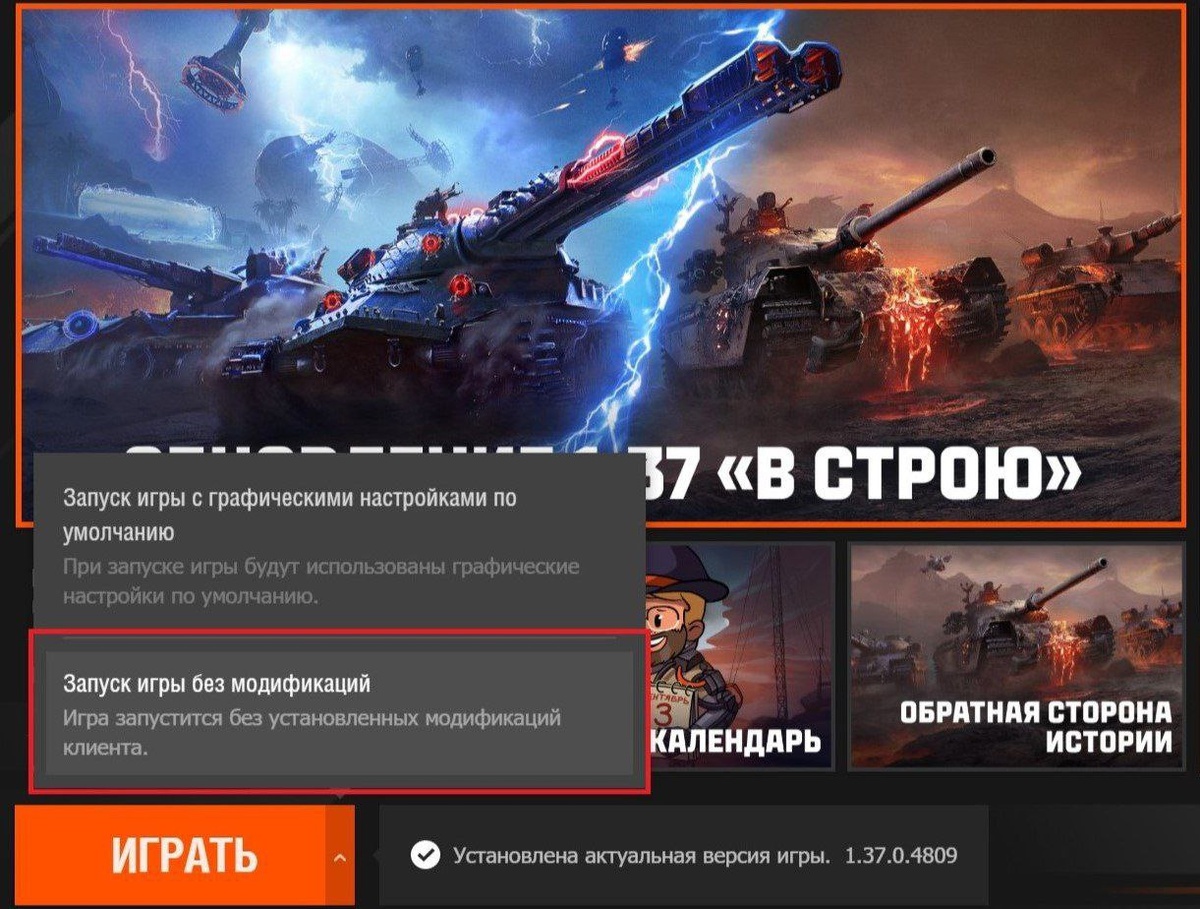This screenshot has height=909, width=1200.
Task: Click description about default graphics settings
Action: (x=321, y=581)
